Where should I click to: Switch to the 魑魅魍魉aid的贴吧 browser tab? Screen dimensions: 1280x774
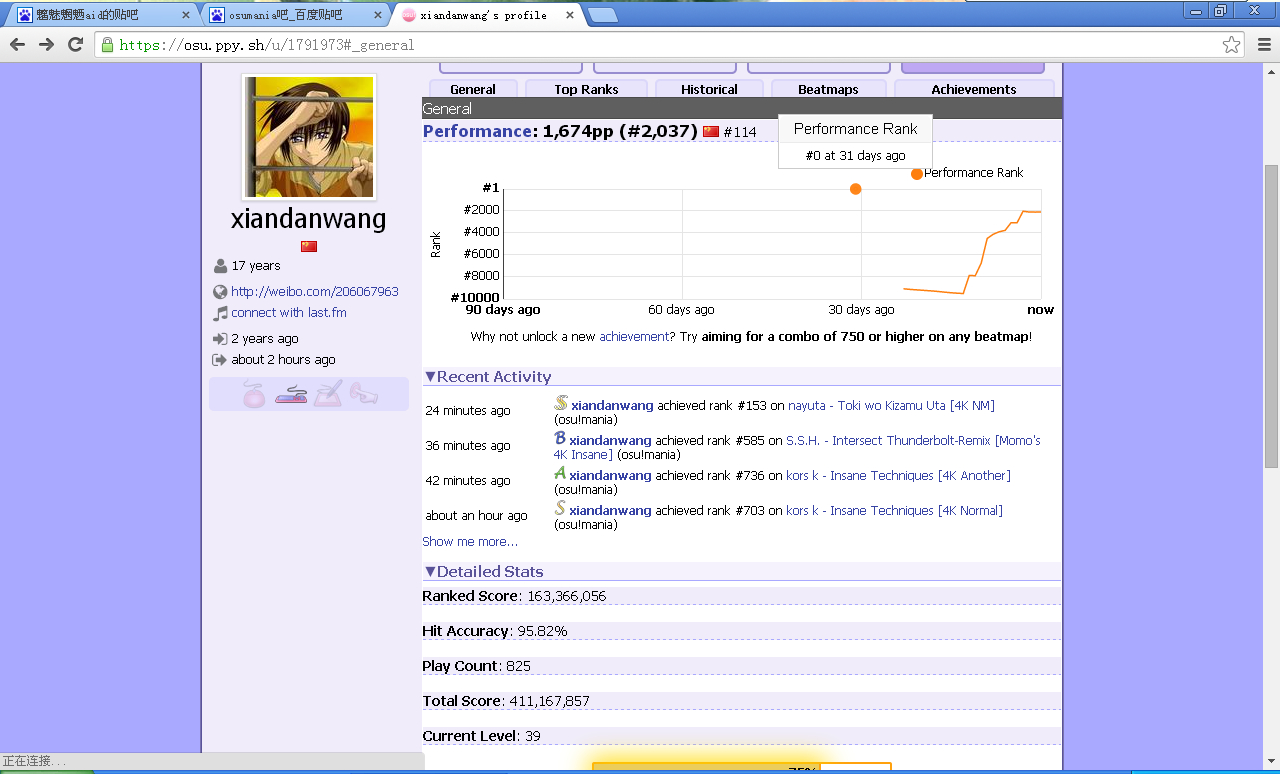tap(100, 15)
